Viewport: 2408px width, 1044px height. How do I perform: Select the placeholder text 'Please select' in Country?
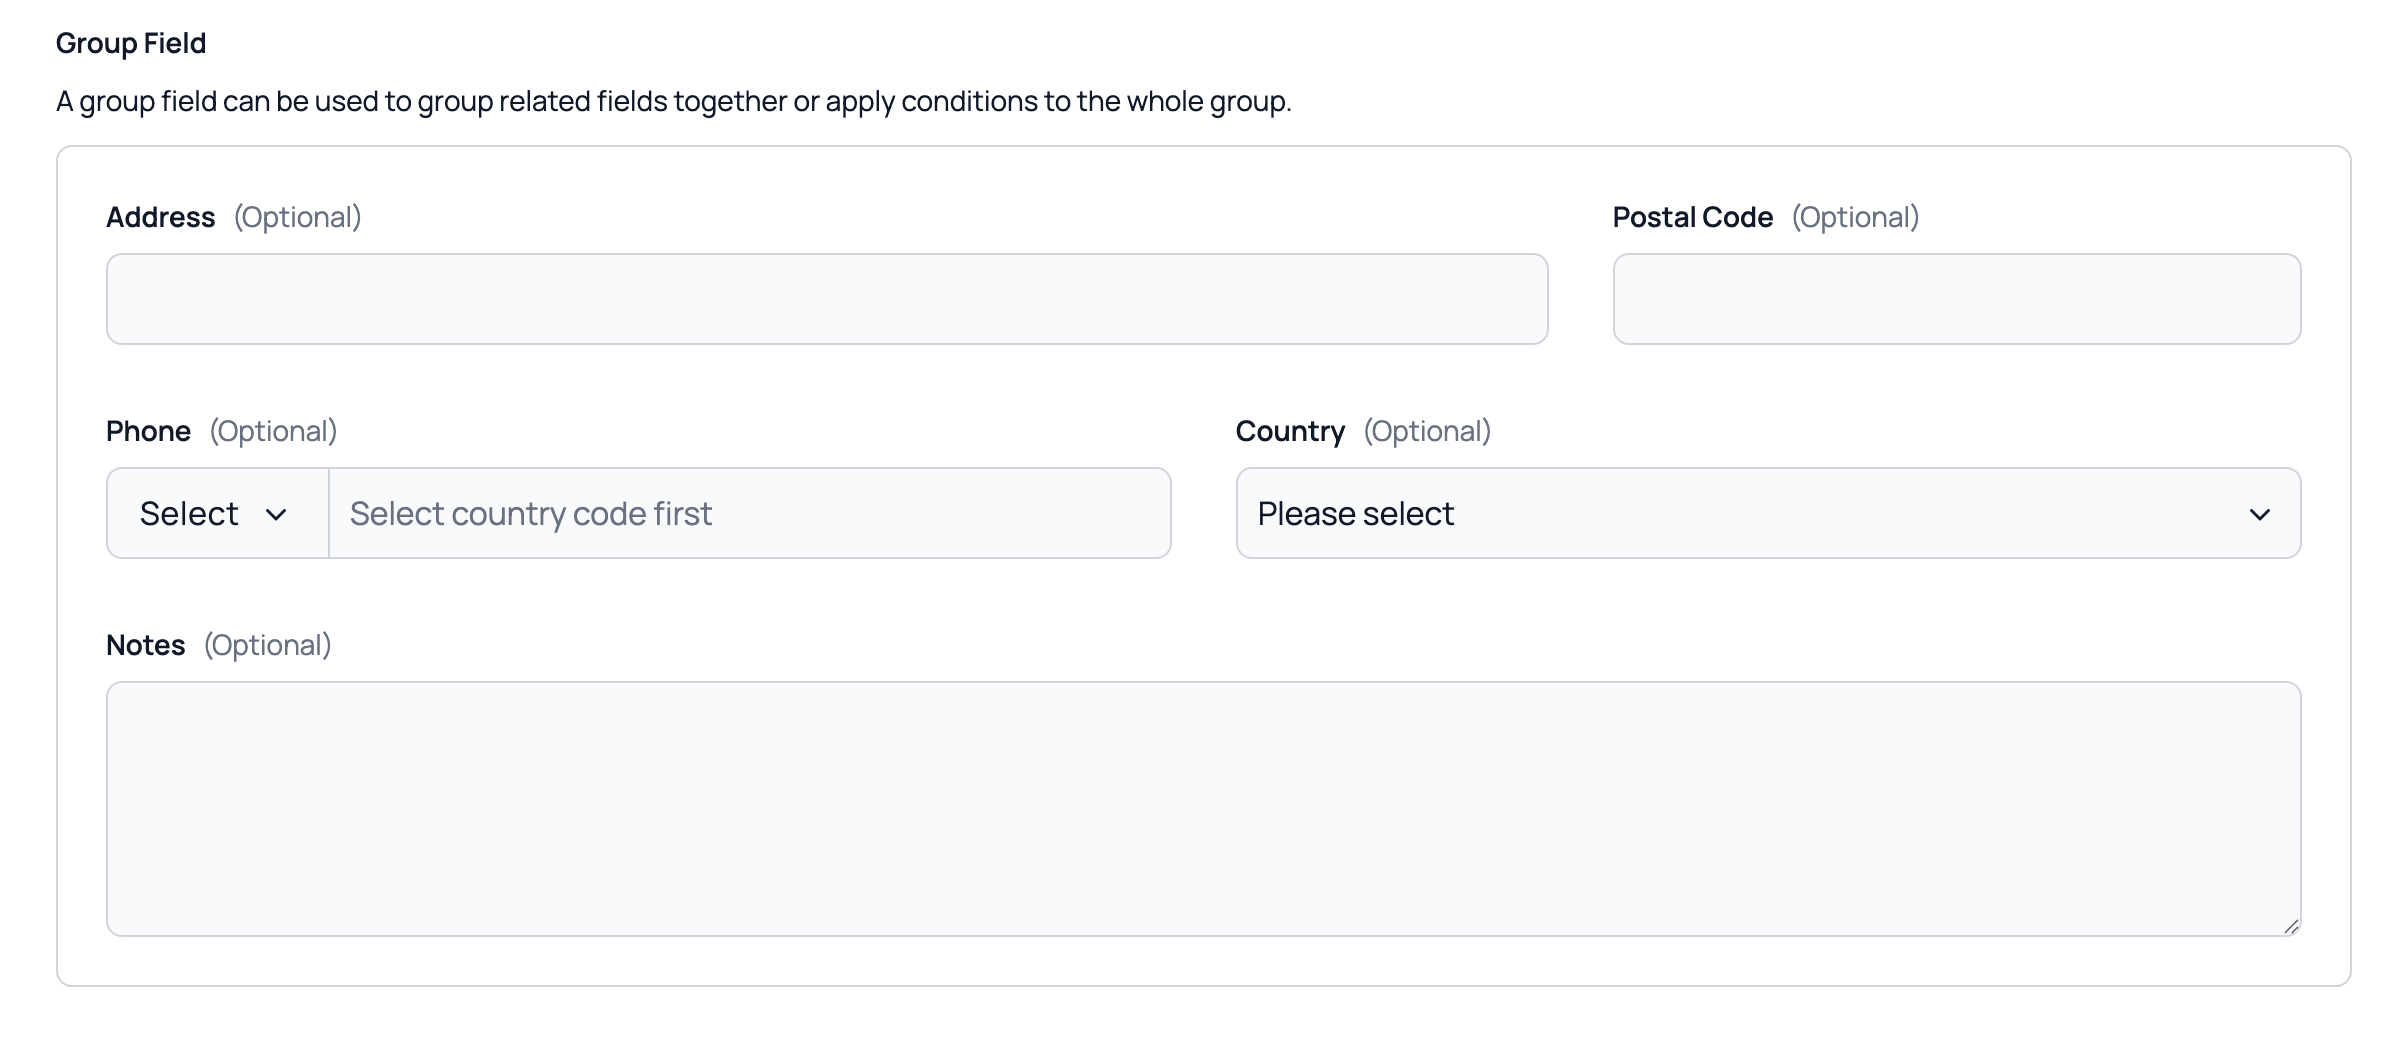pos(1356,513)
